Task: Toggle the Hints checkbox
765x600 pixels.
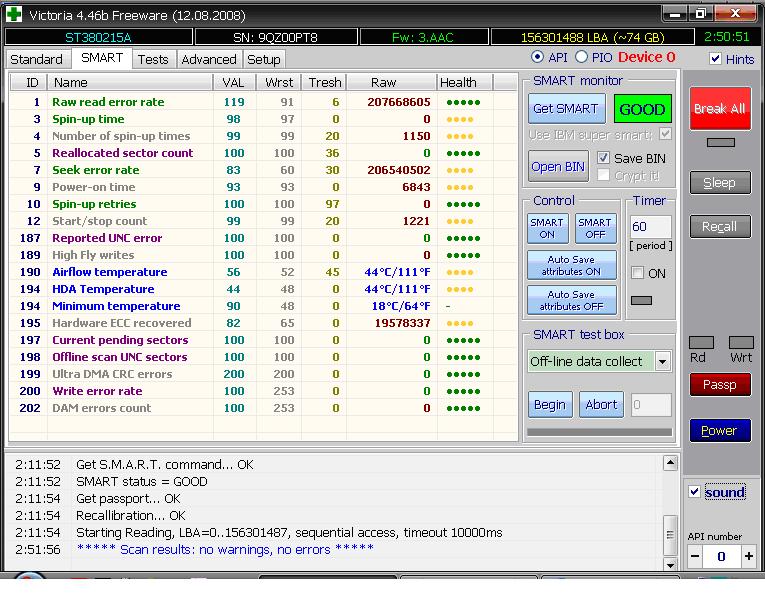Action: (x=715, y=59)
